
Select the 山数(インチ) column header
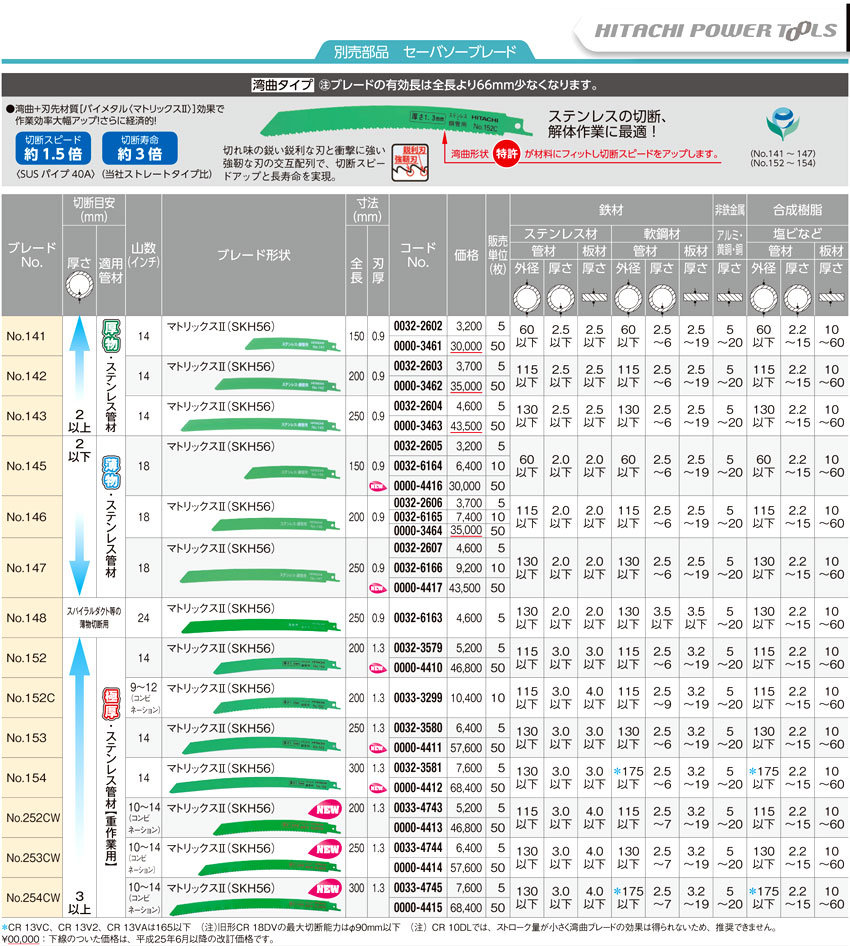(143, 255)
